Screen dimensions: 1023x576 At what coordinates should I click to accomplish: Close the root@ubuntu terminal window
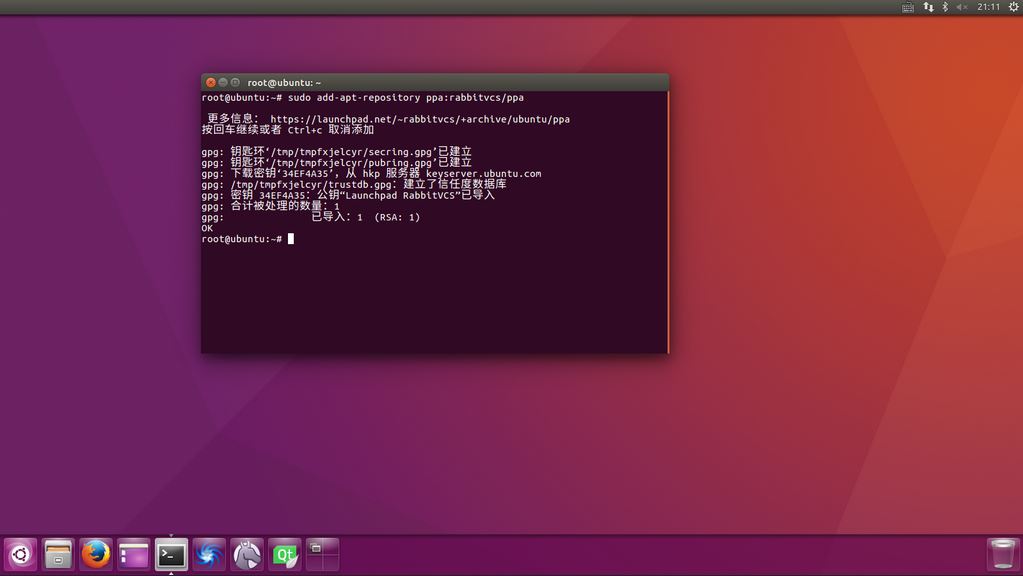(210, 82)
